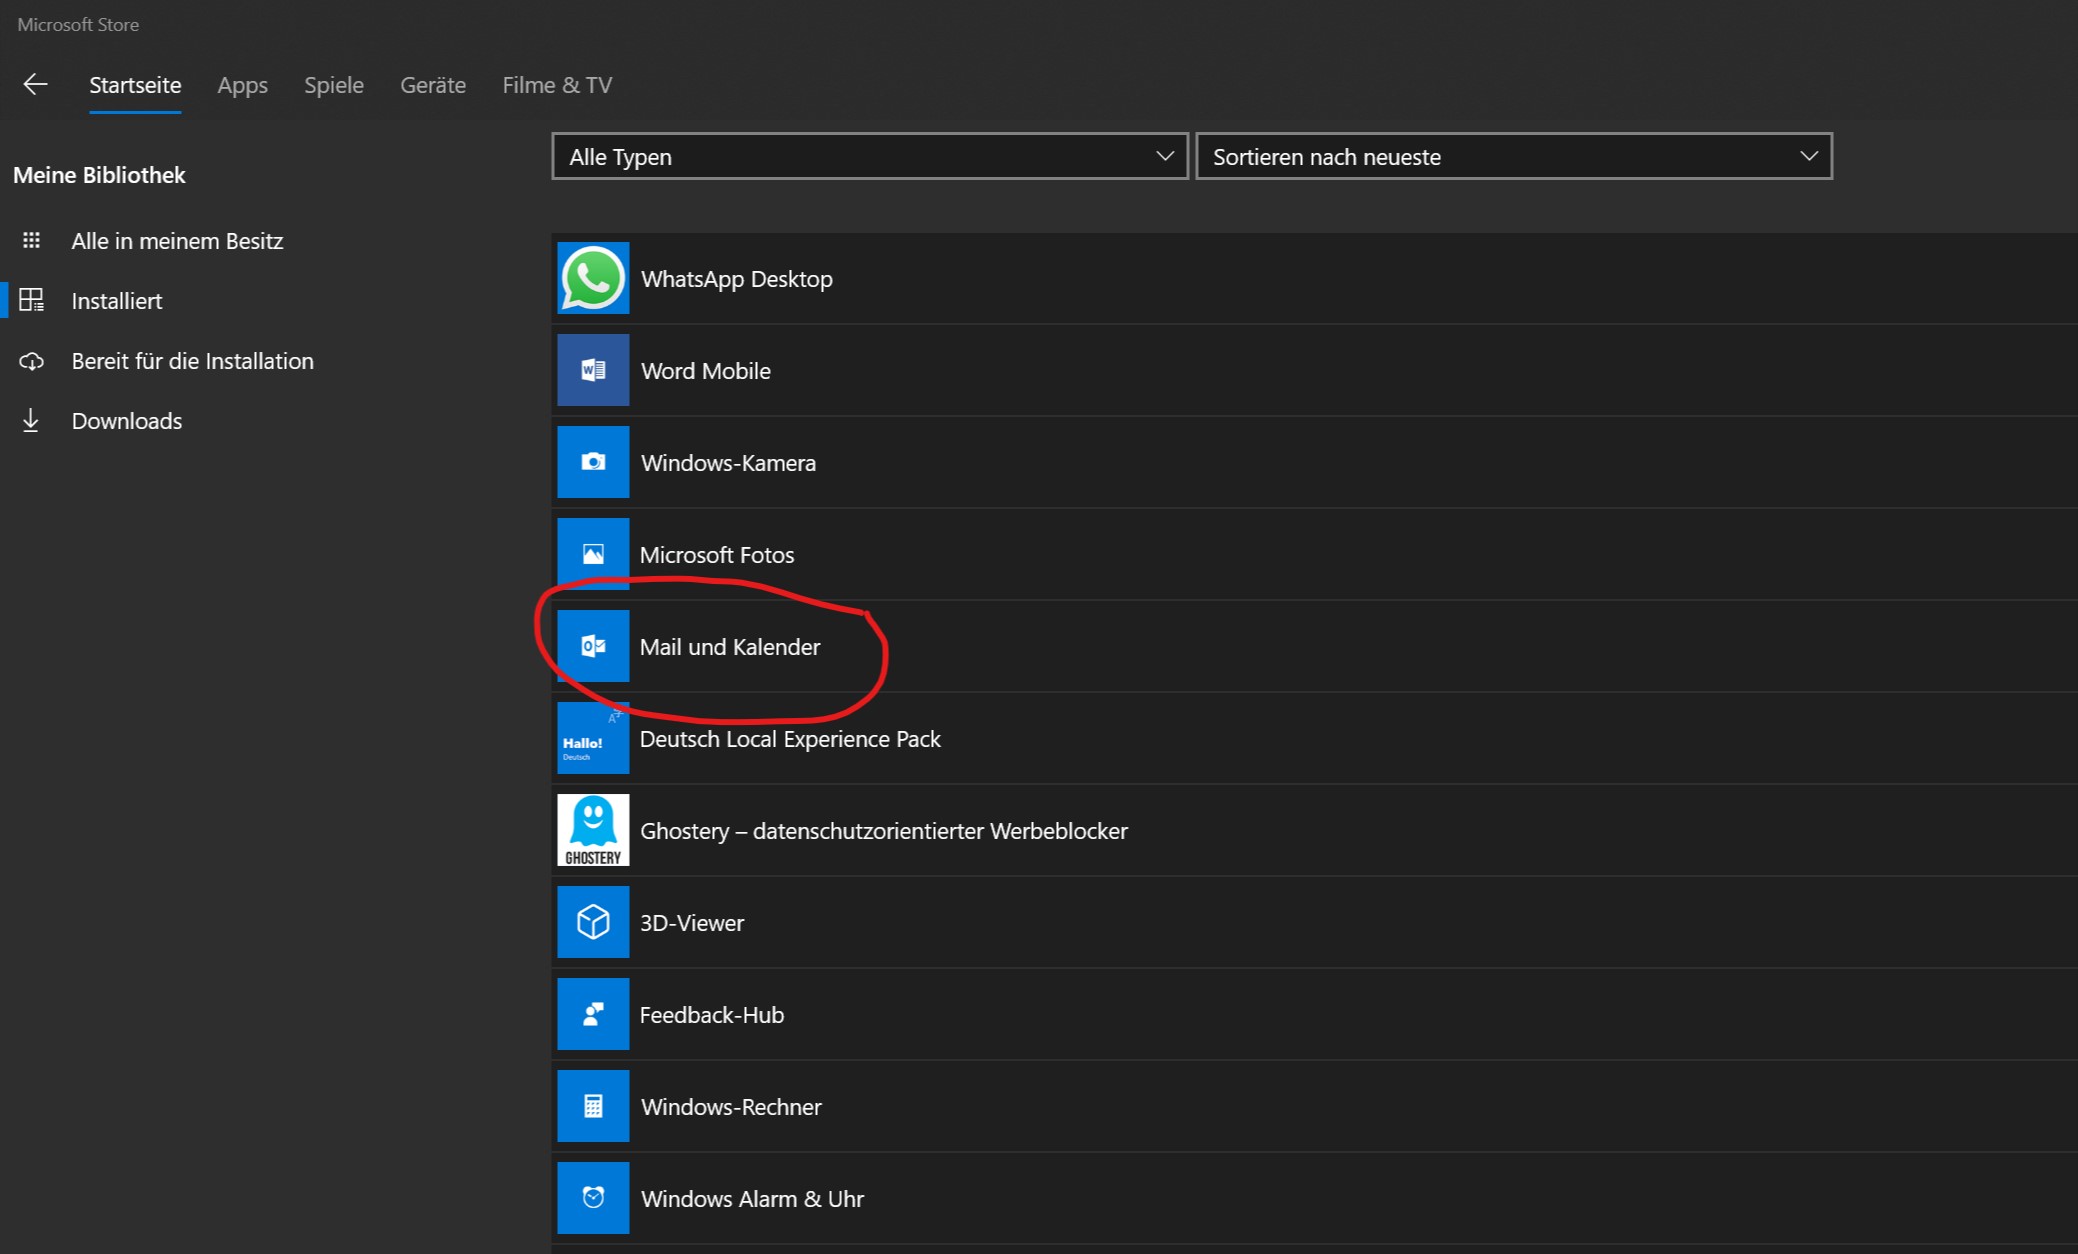This screenshot has height=1254, width=2078.
Task: Expand the Alle Typen dropdown
Action: click(x=869, y=157)
